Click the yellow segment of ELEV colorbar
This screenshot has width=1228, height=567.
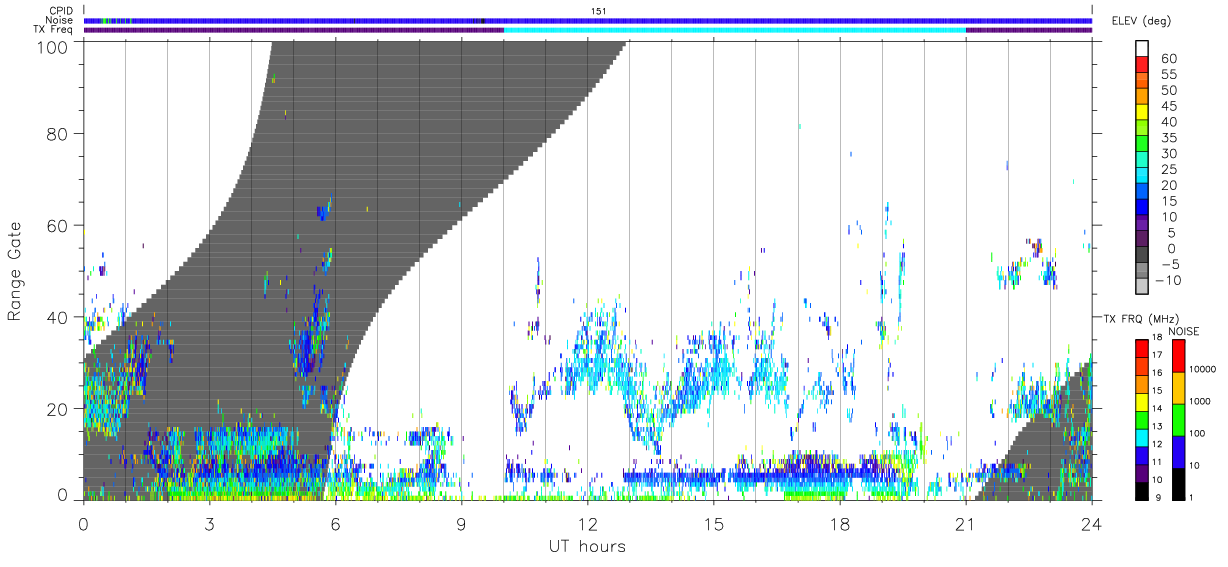(x=1142, y=113)
